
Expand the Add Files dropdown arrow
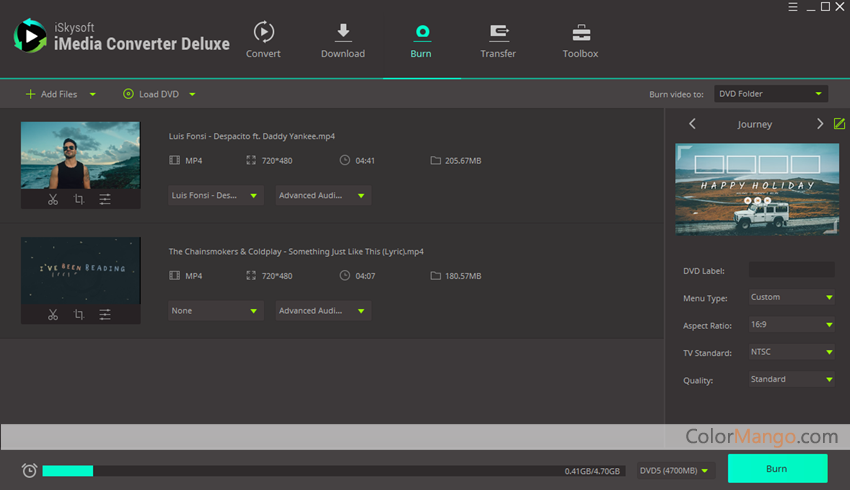93,94
